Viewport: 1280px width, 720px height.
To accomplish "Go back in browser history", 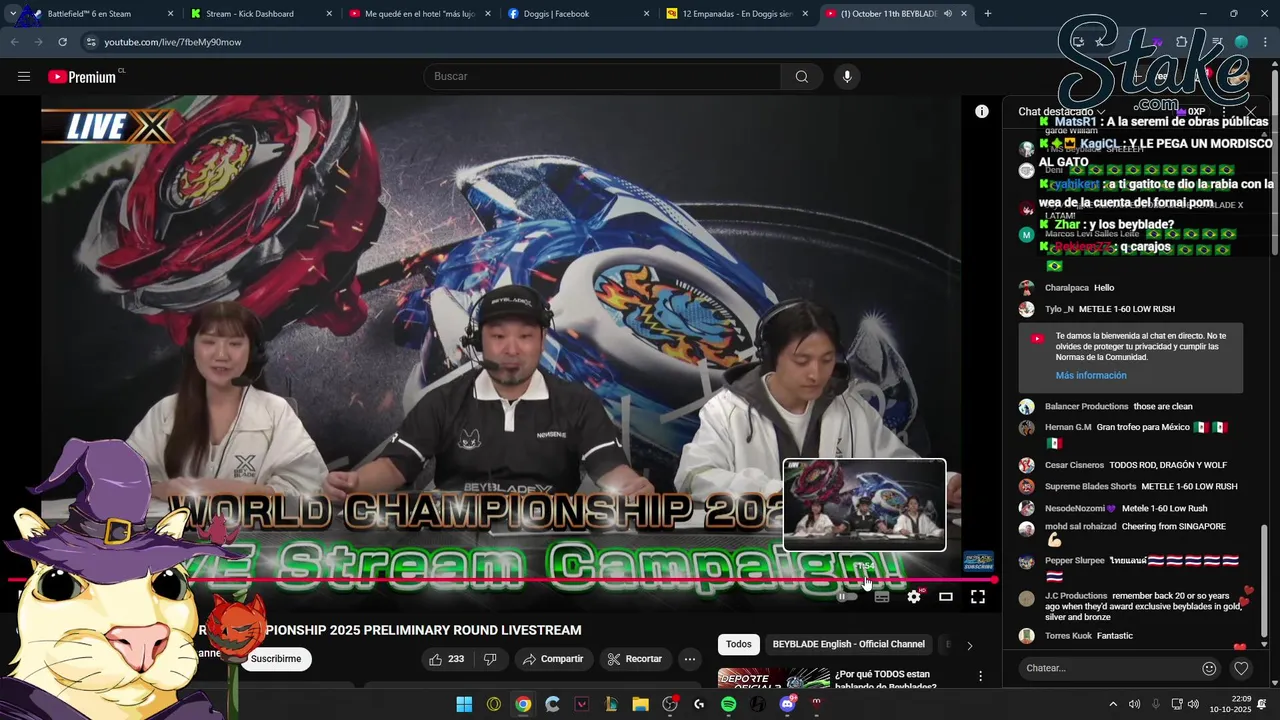I will point(14,42).
